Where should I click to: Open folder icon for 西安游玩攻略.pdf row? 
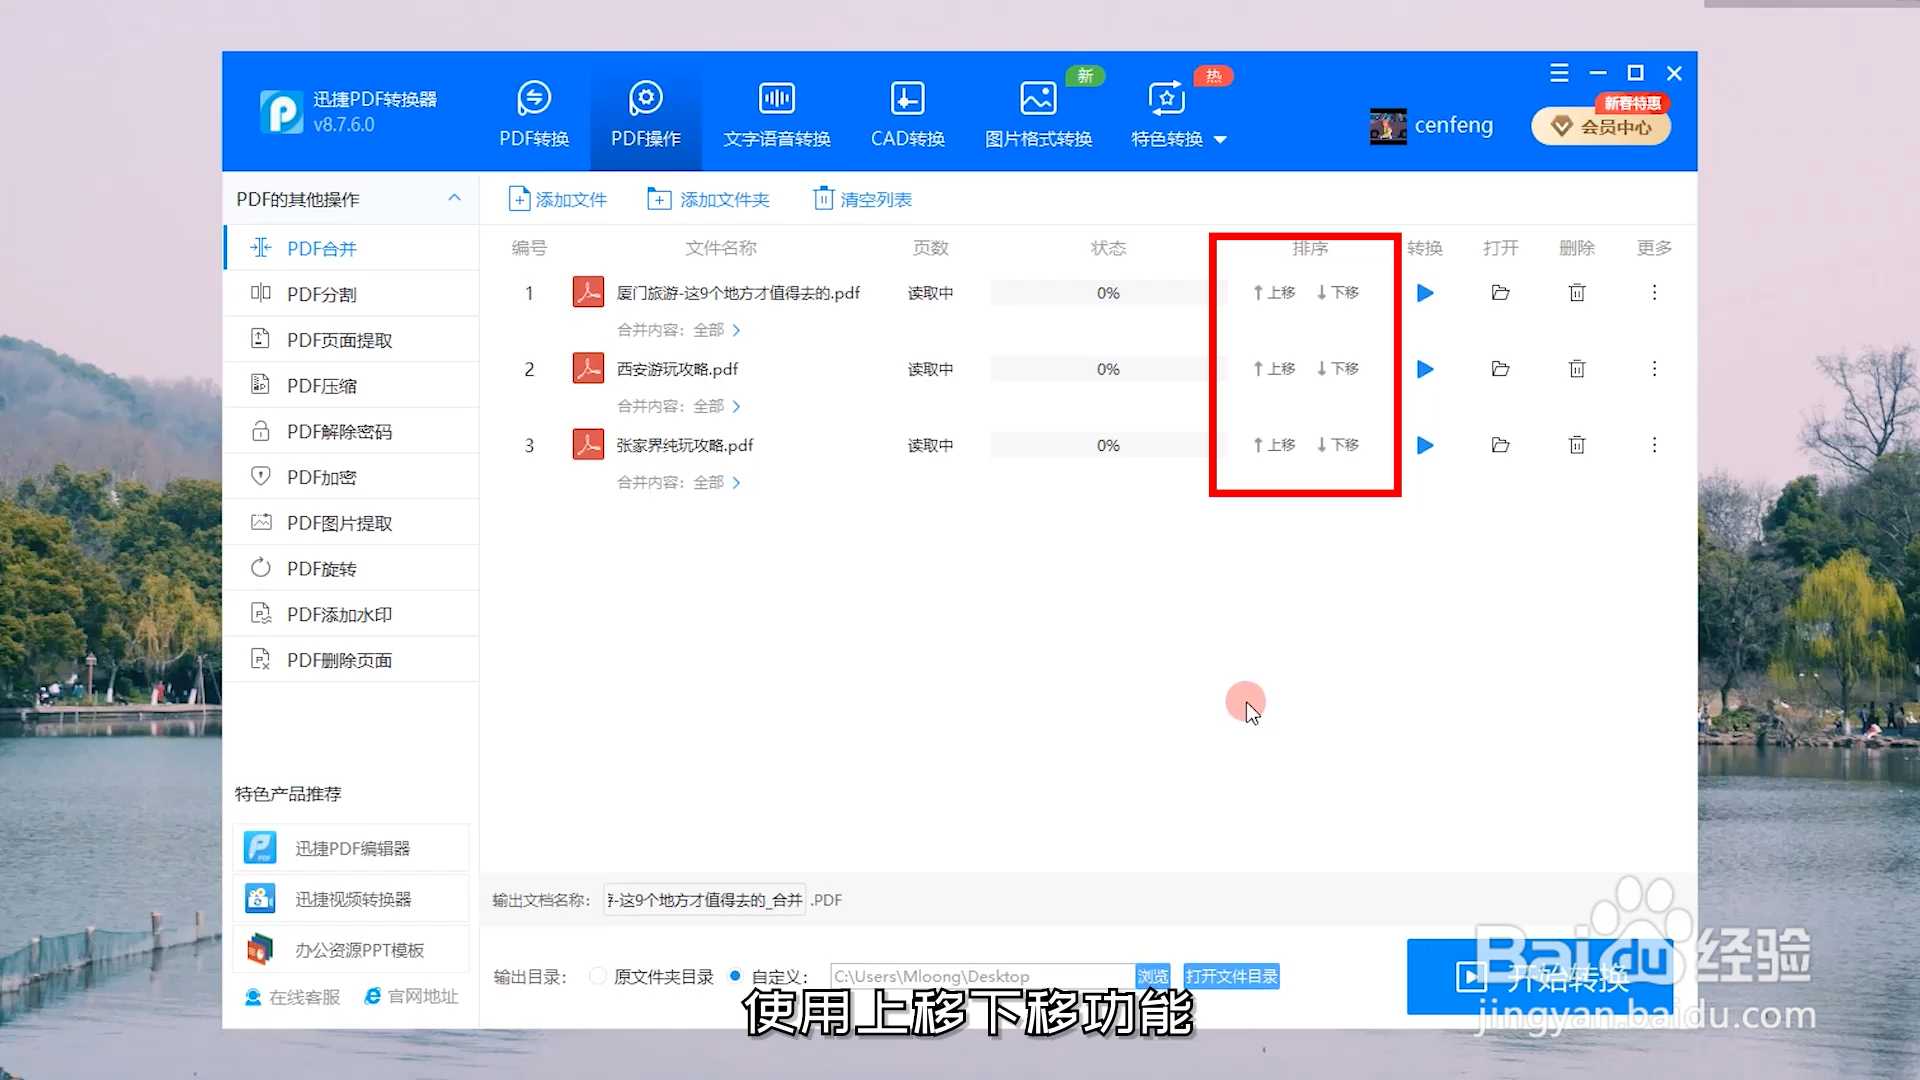[x=1499, y=368]
